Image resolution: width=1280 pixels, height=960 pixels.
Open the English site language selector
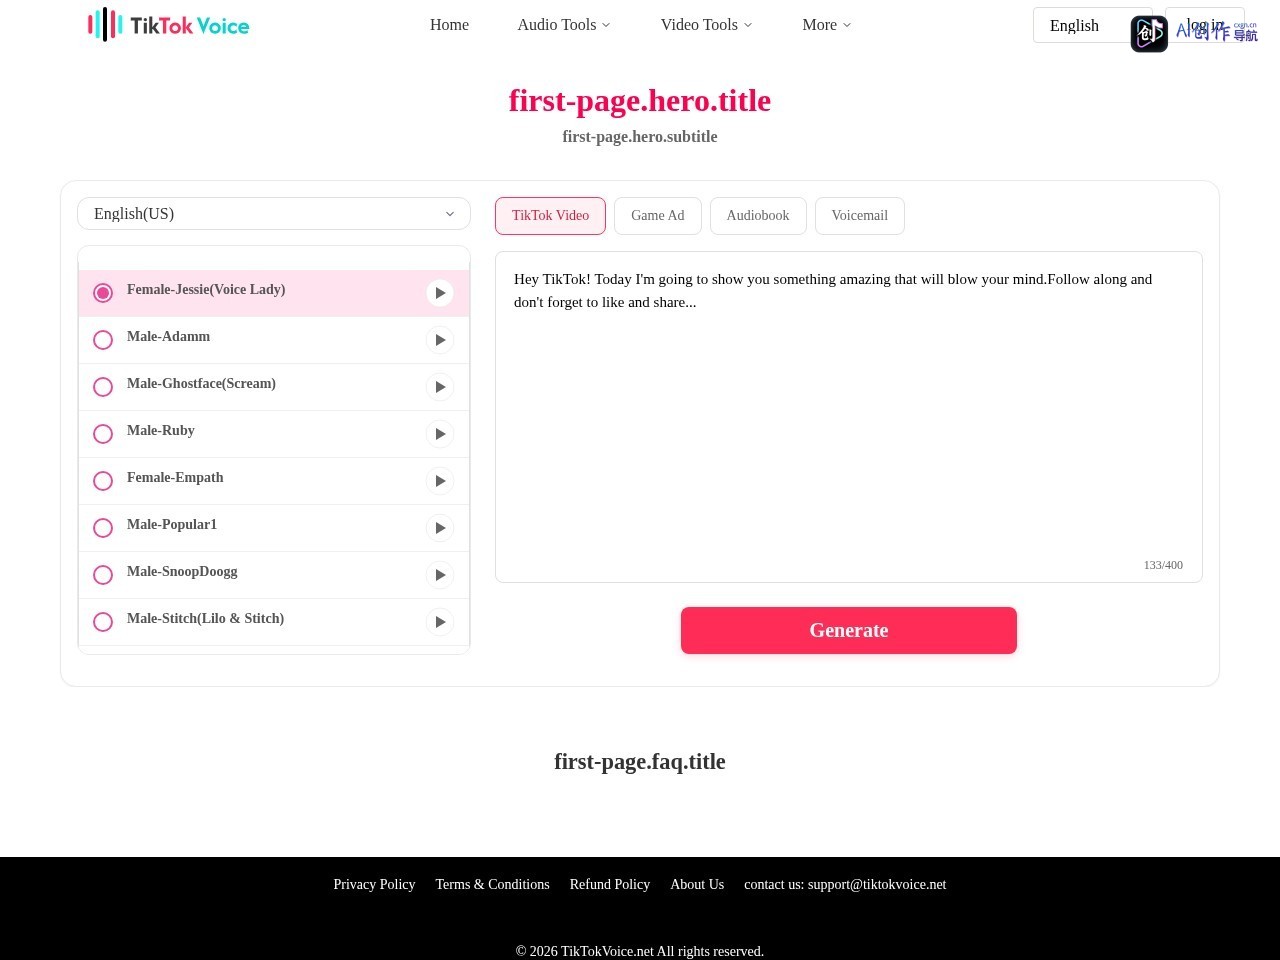pos(1092,26)
